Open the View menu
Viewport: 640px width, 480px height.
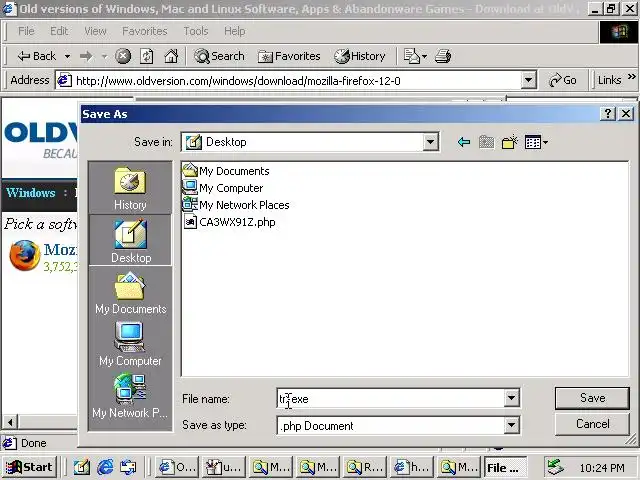pos(95,31)
